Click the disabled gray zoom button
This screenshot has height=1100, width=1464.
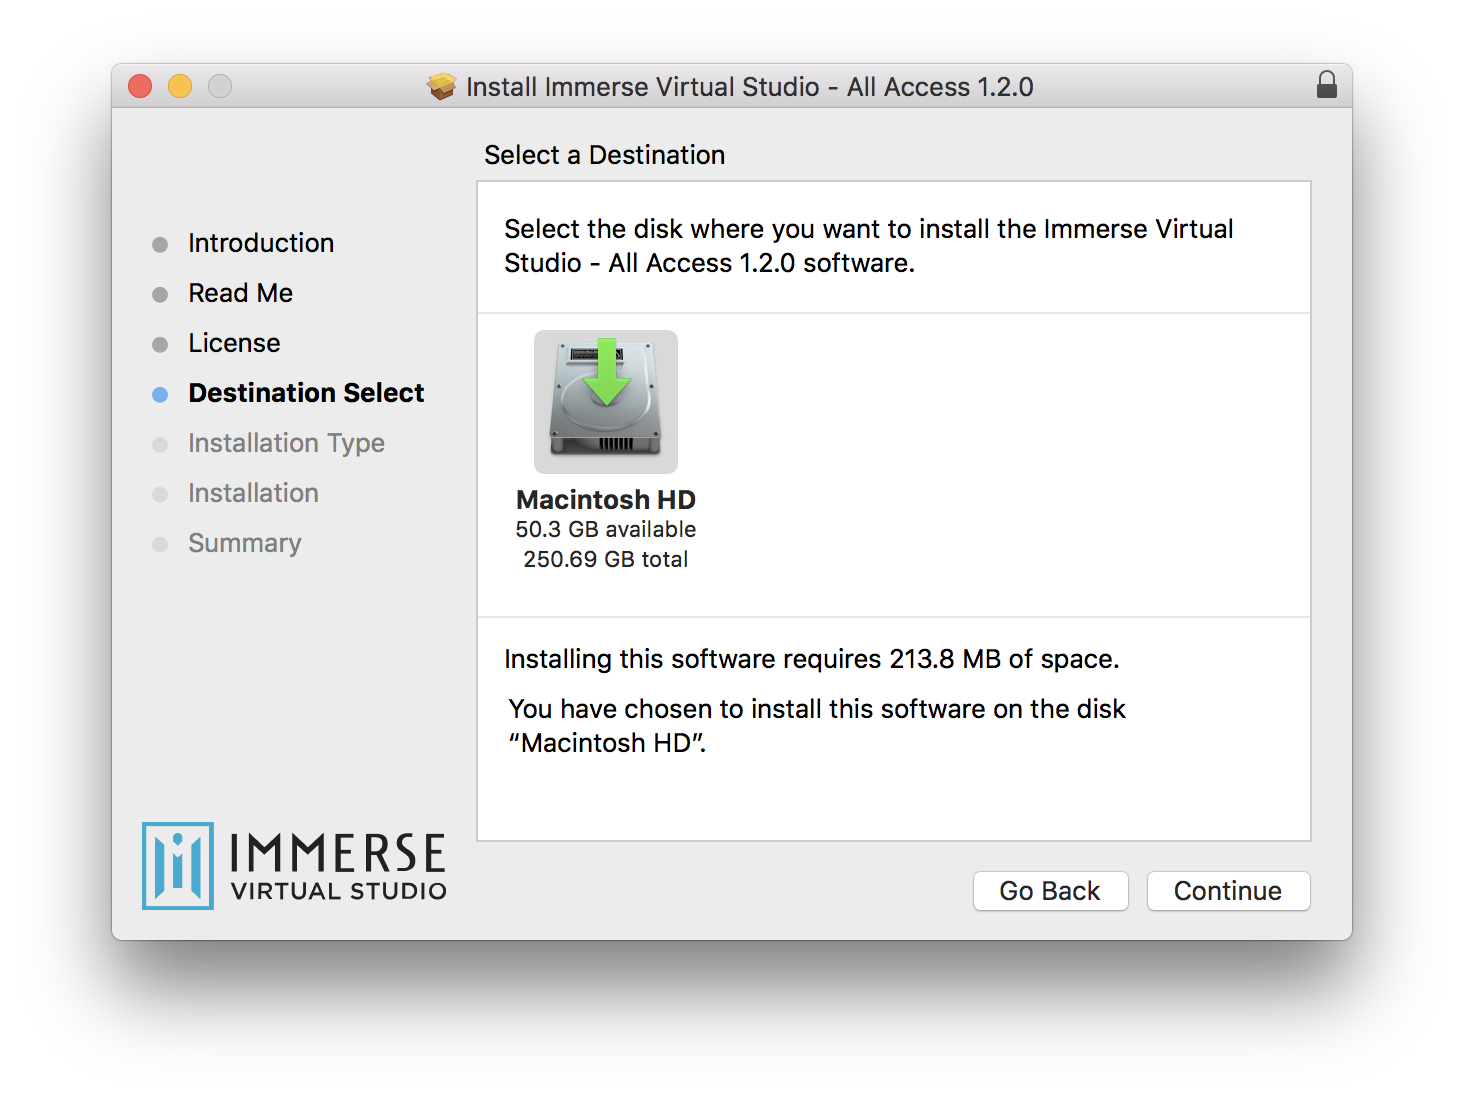pyautogui.click(x=220, y=87)
